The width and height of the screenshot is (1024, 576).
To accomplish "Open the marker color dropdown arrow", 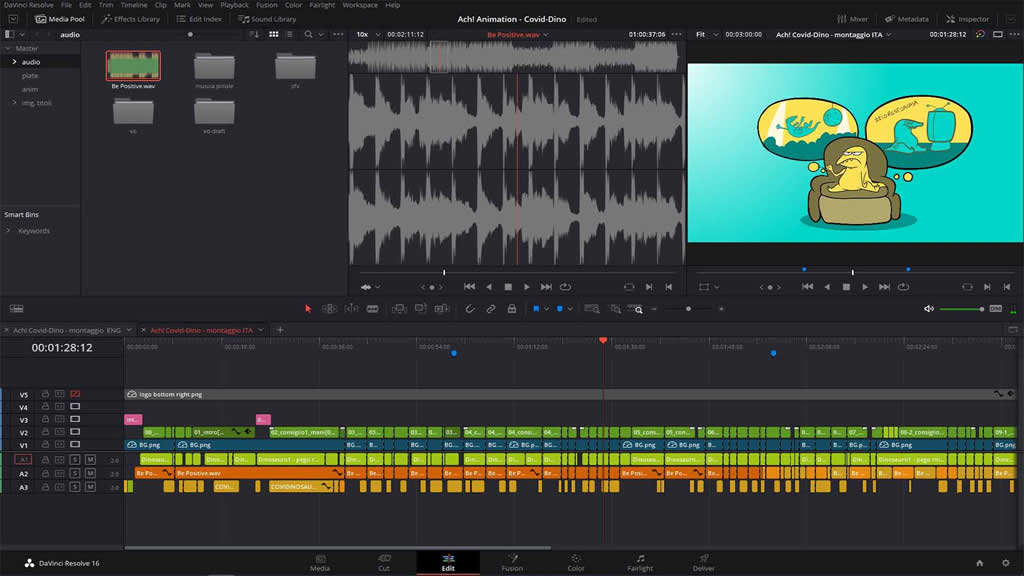I will coord(570,309).
